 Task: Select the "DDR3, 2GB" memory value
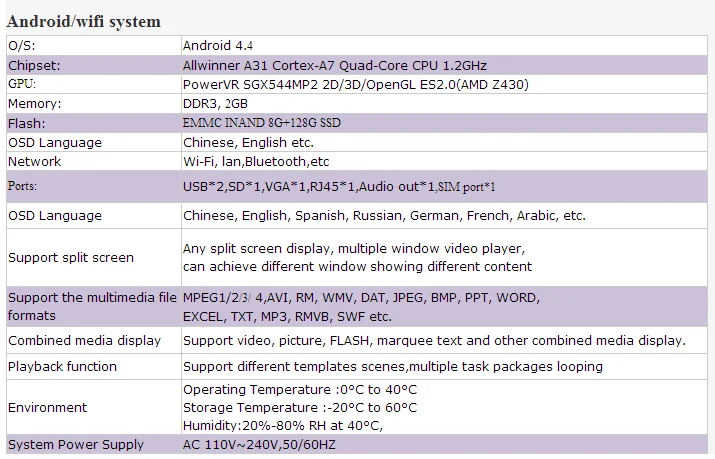click(214, 104)
